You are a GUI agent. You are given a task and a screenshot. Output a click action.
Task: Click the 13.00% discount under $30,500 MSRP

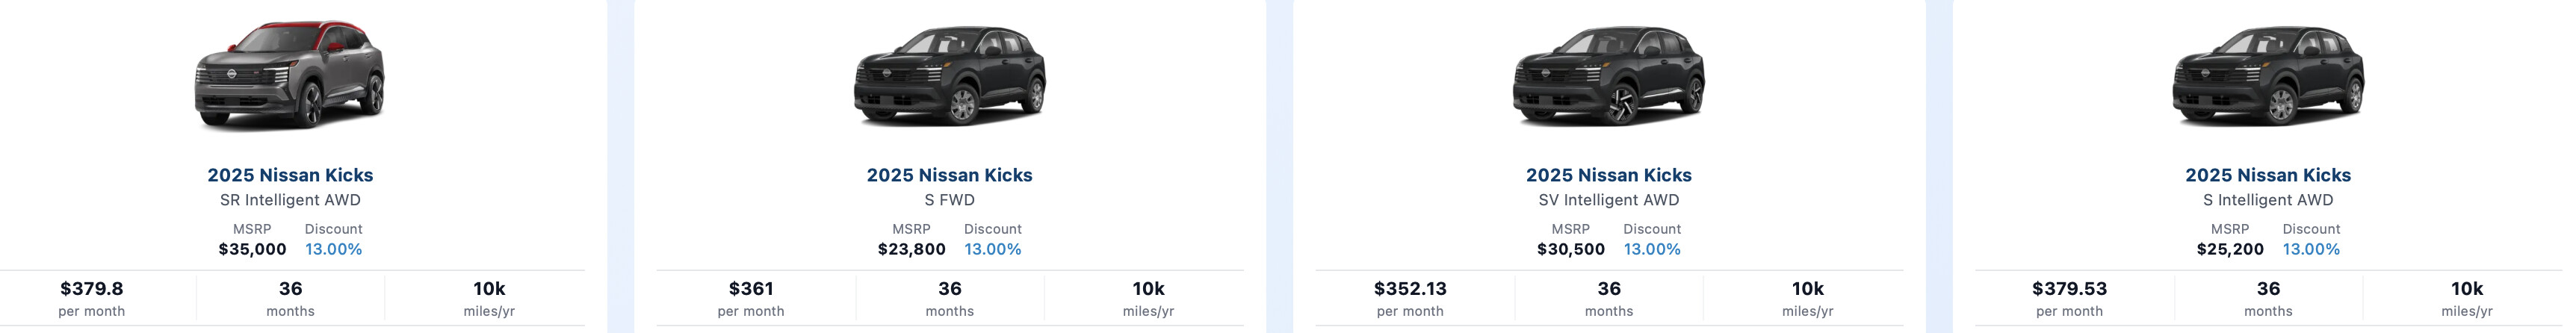click(1651, 249)
